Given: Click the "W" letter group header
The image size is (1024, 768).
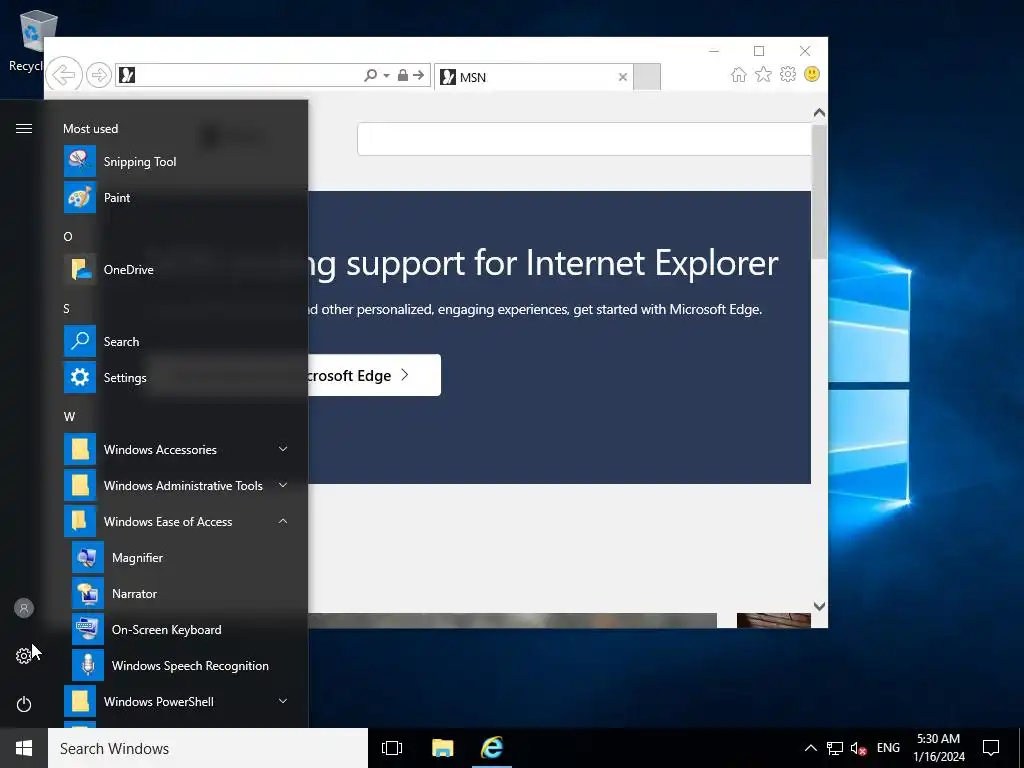Looking at the screenshot, I should [x=69, y=417].
